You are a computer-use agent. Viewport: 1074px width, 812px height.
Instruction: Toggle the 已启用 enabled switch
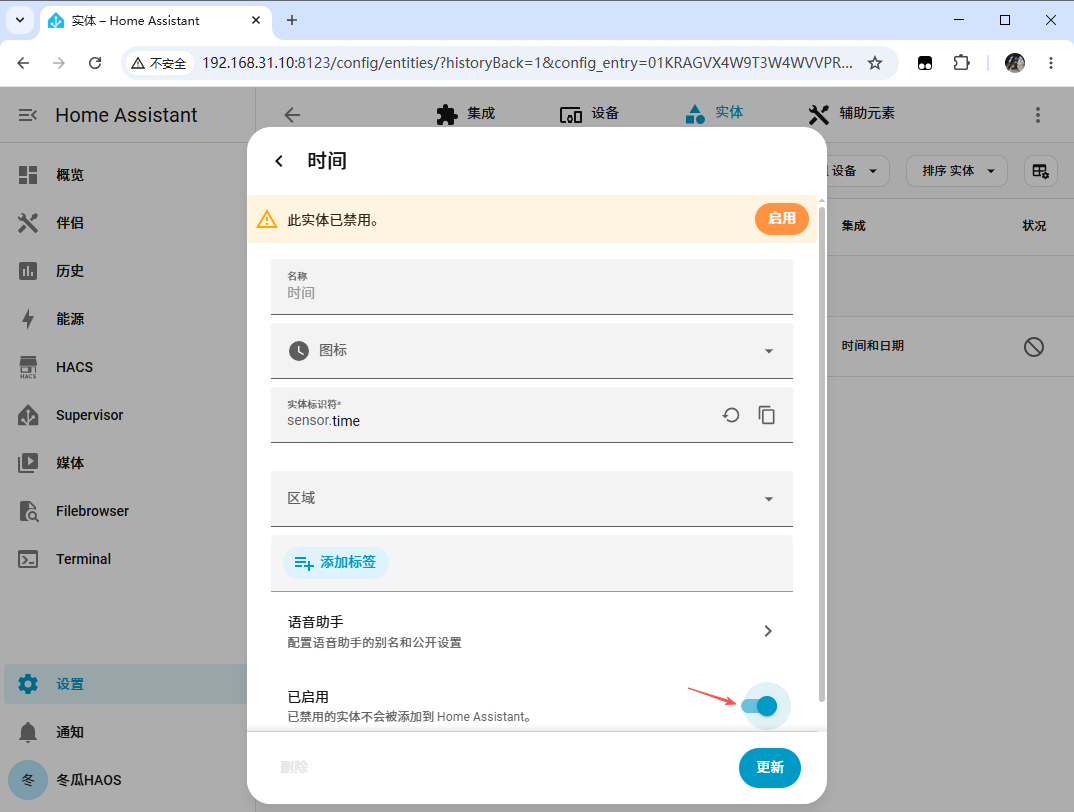point(759,706)
